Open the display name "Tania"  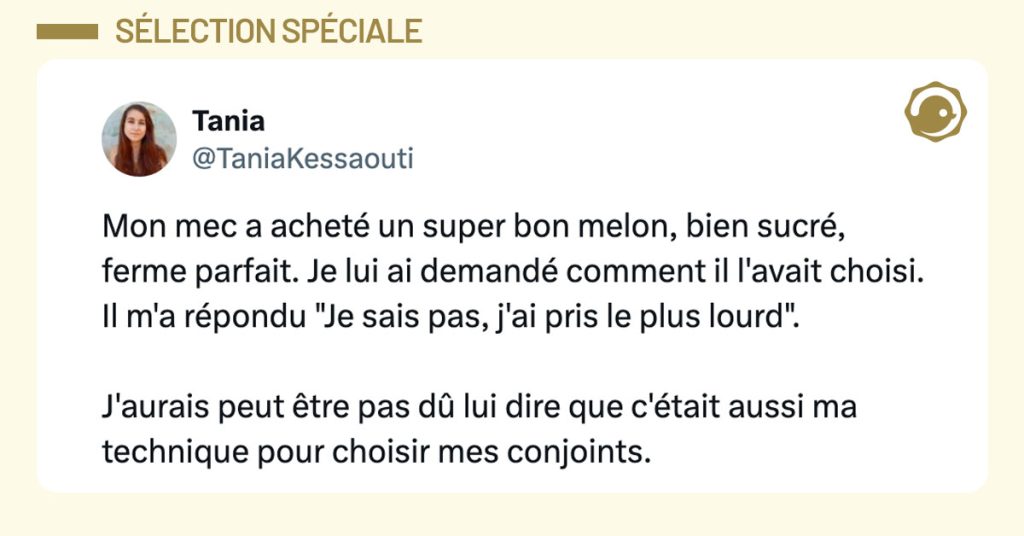[229, 122]
